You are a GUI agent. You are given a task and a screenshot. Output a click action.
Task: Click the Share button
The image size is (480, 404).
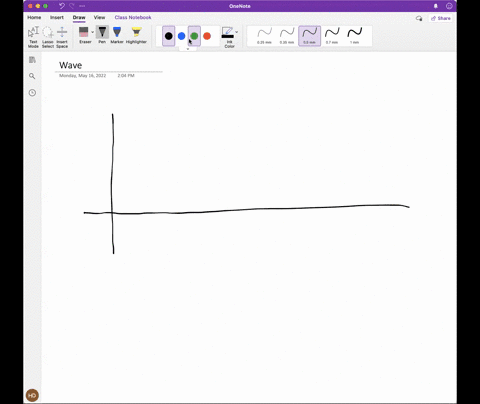tap(441, 18)
